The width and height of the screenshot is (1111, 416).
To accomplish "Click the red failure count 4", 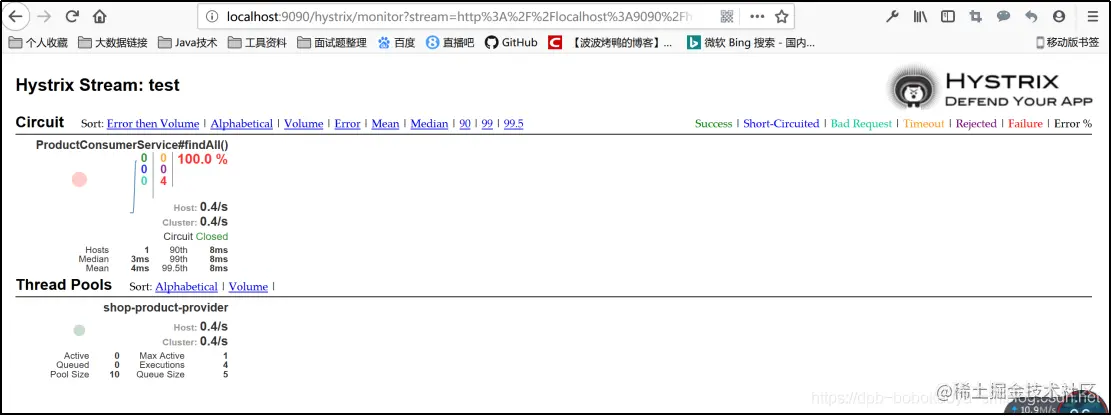I will [163, 181].
